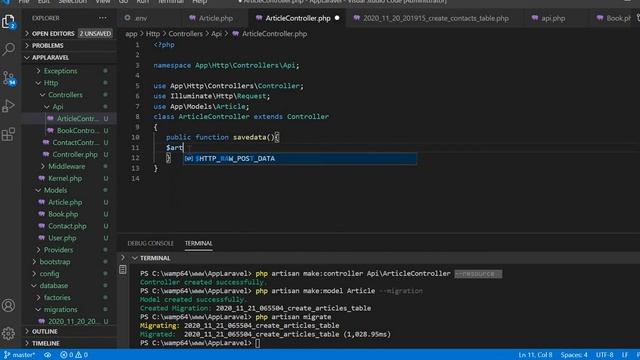The width and height of the screenshot is (640, 360).
Task: Collapse the Api folder
Action: tap(58, 107)
